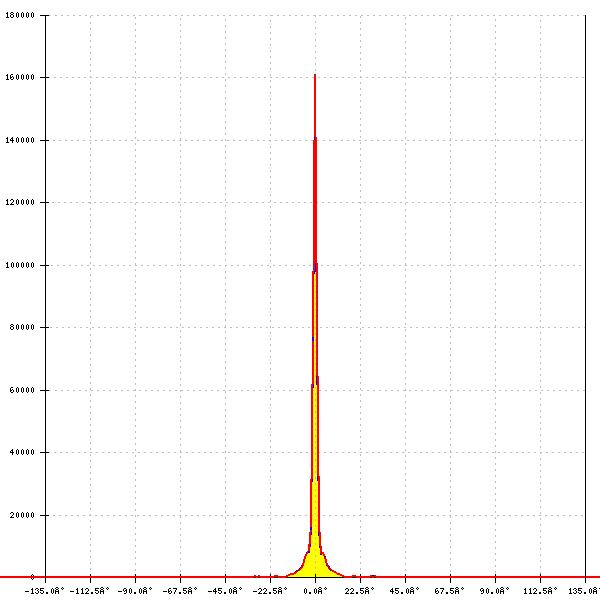Screen dimensions: 600x600
Task: Click the 100000 y-axis label
Action: tap(20, 265)
